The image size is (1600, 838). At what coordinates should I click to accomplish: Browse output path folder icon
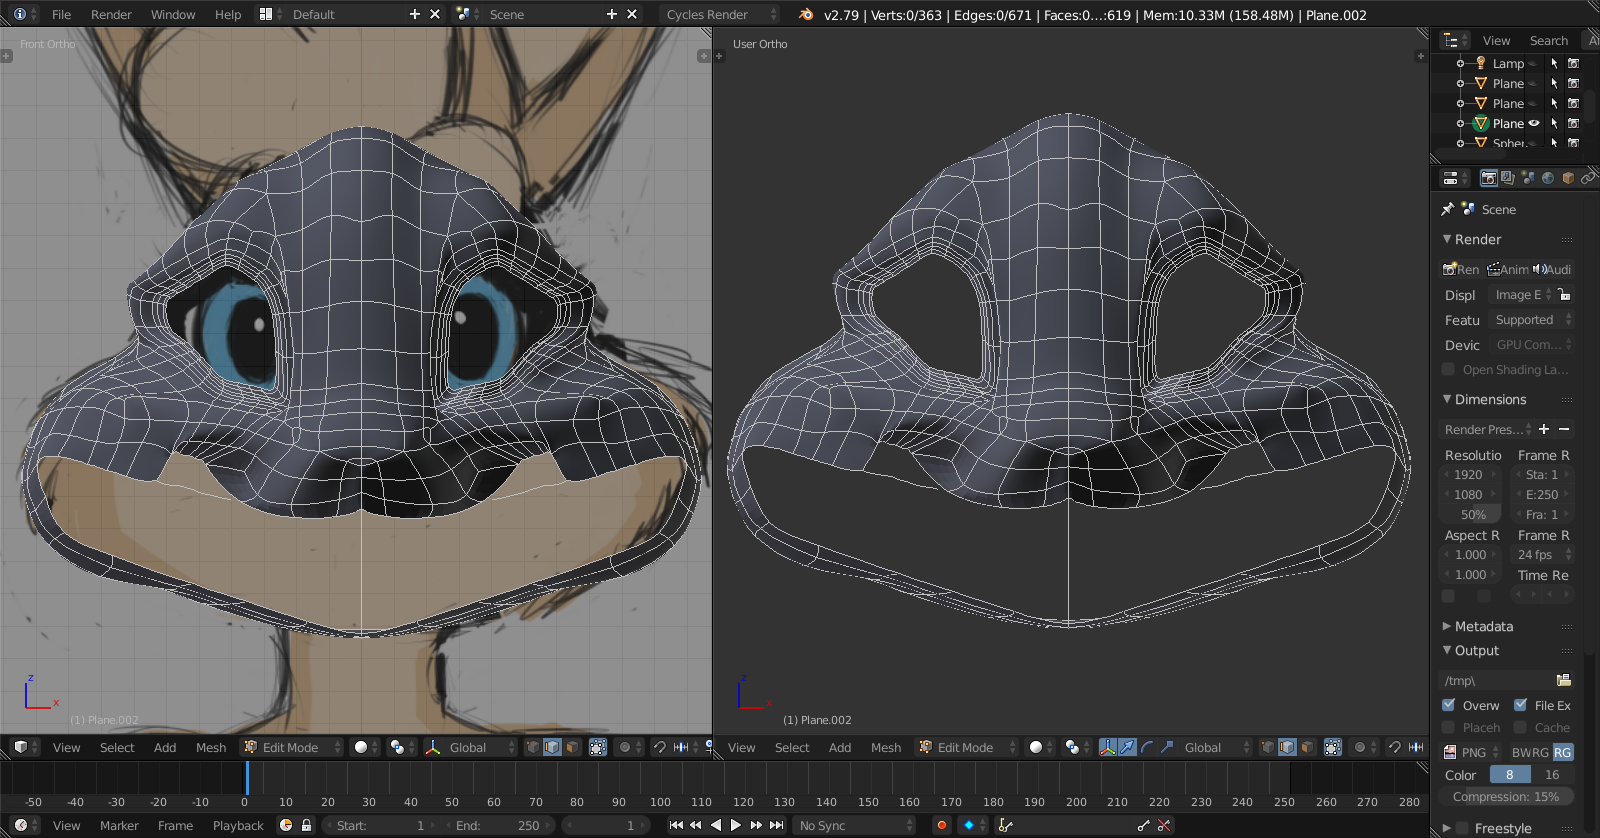[x=1563, y=680]
